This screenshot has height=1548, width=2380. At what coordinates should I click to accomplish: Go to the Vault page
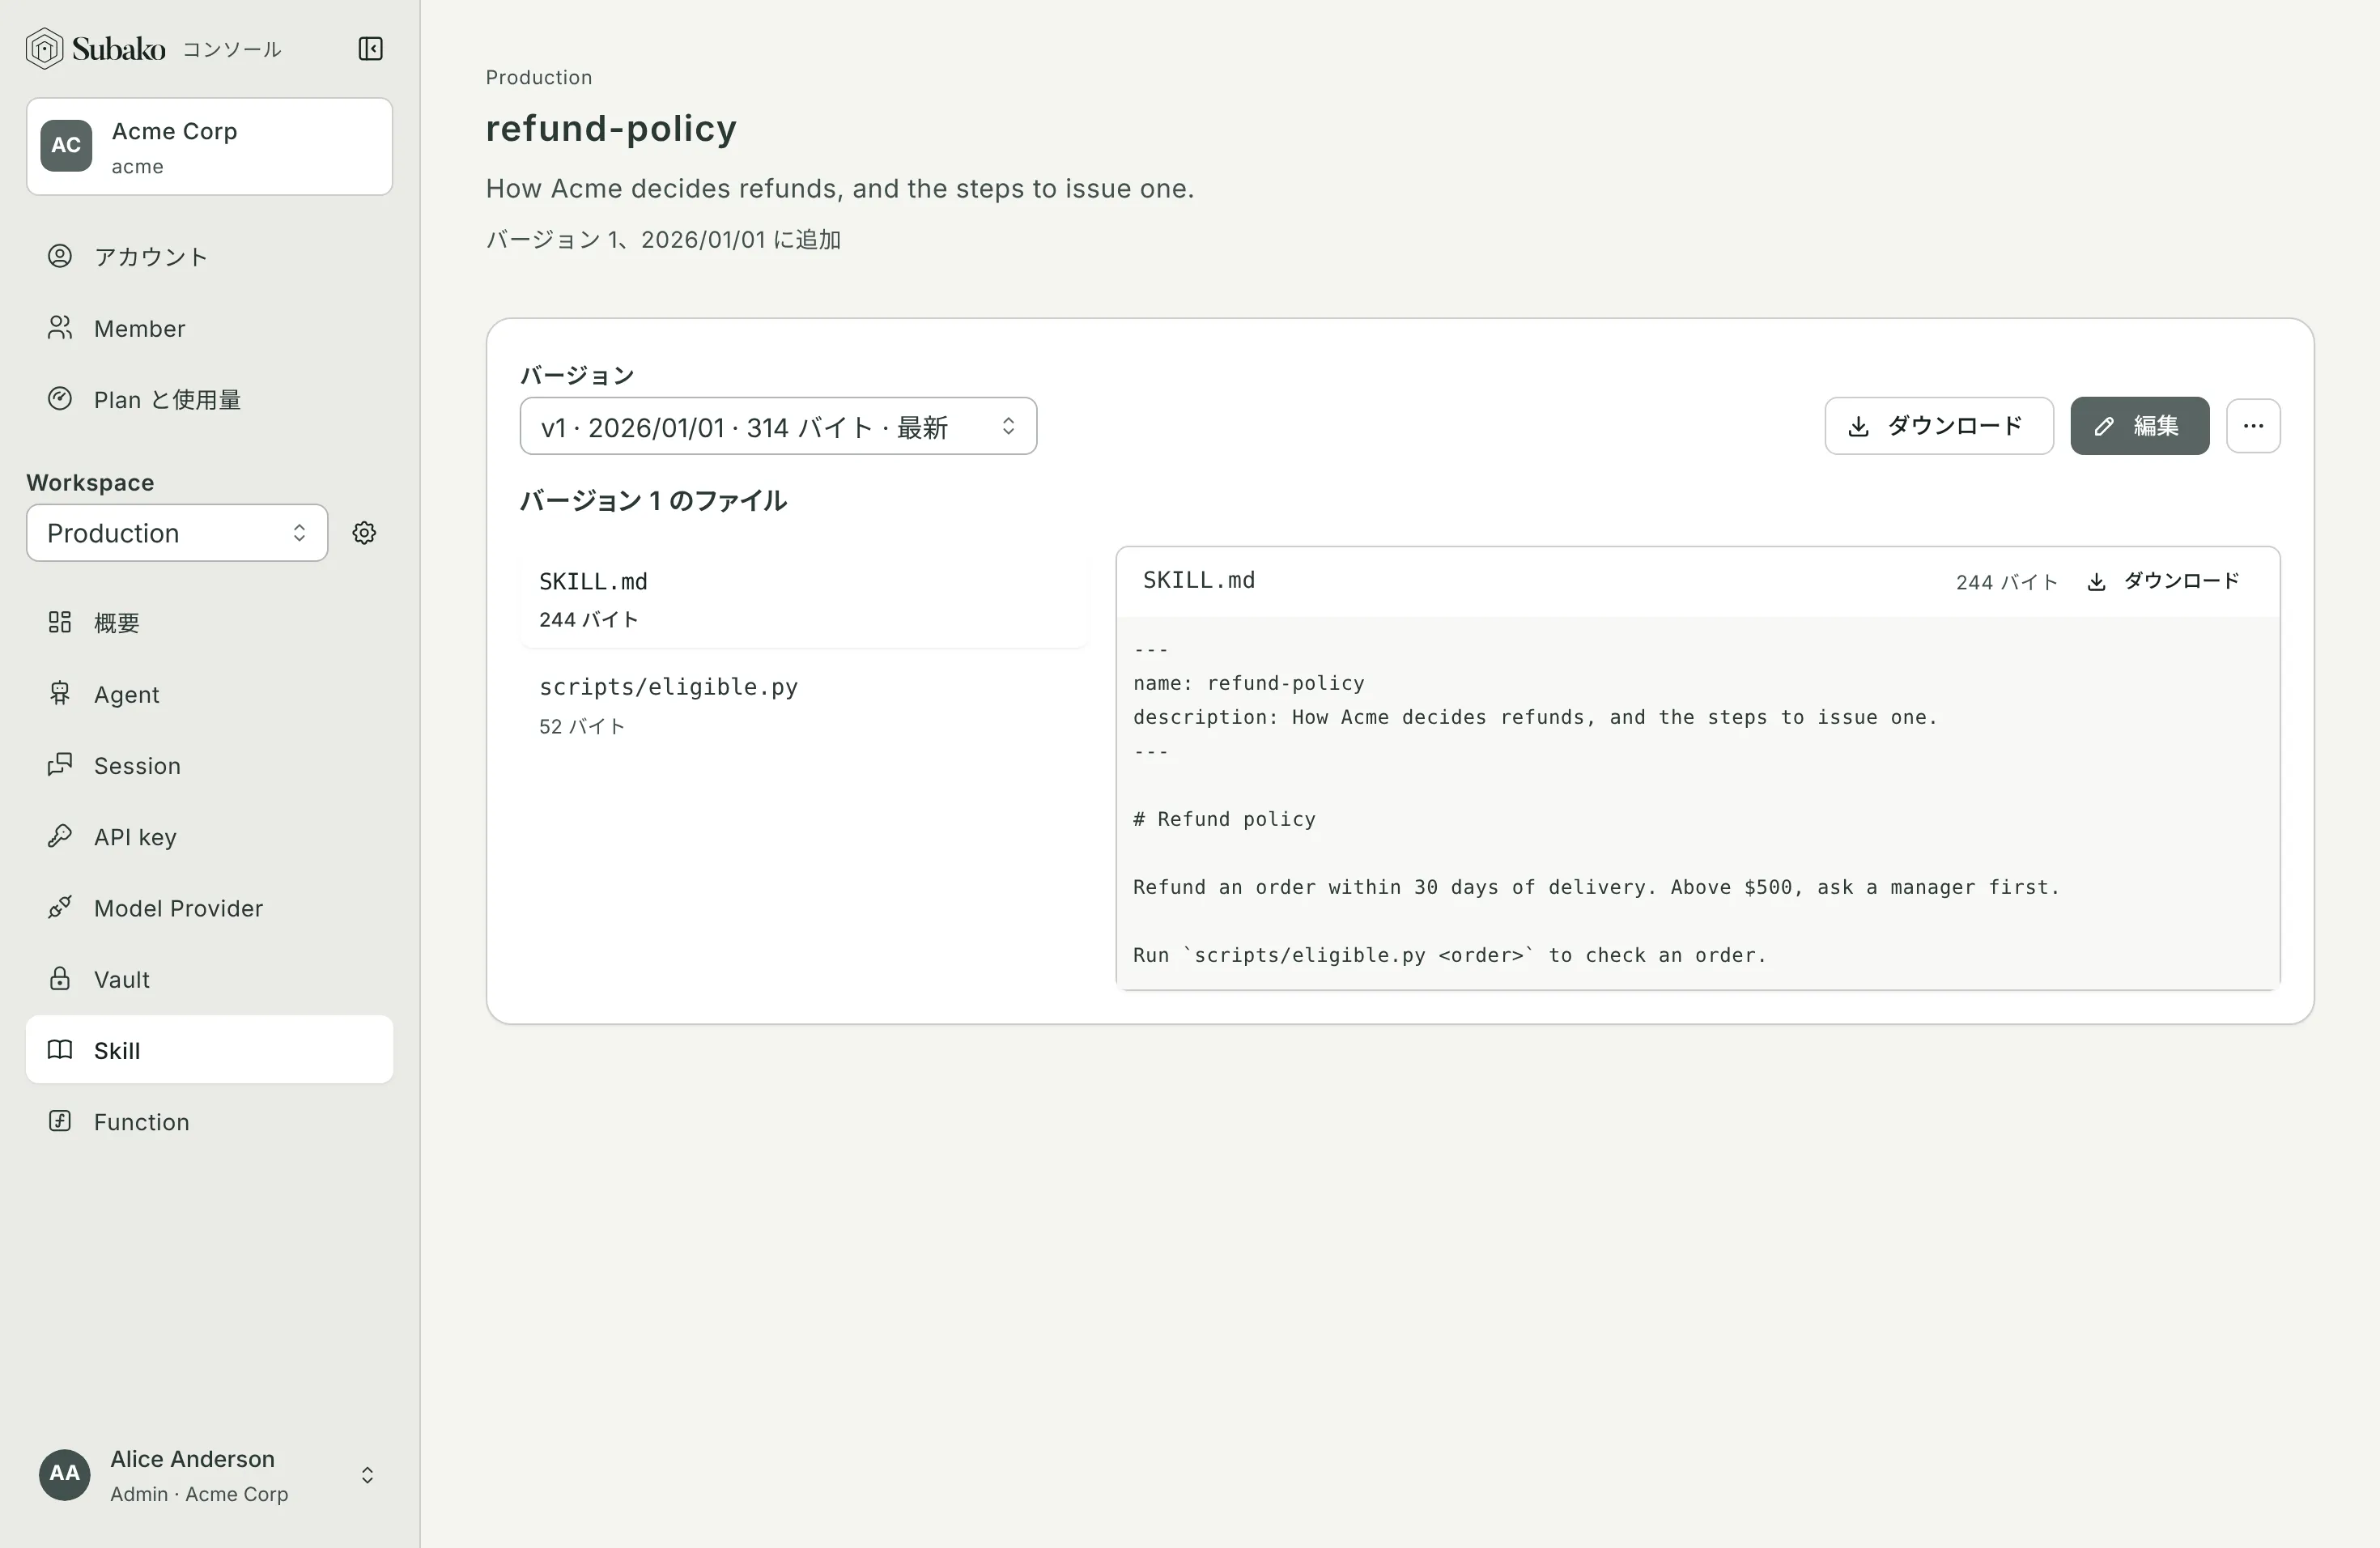(x=209, y=979)
